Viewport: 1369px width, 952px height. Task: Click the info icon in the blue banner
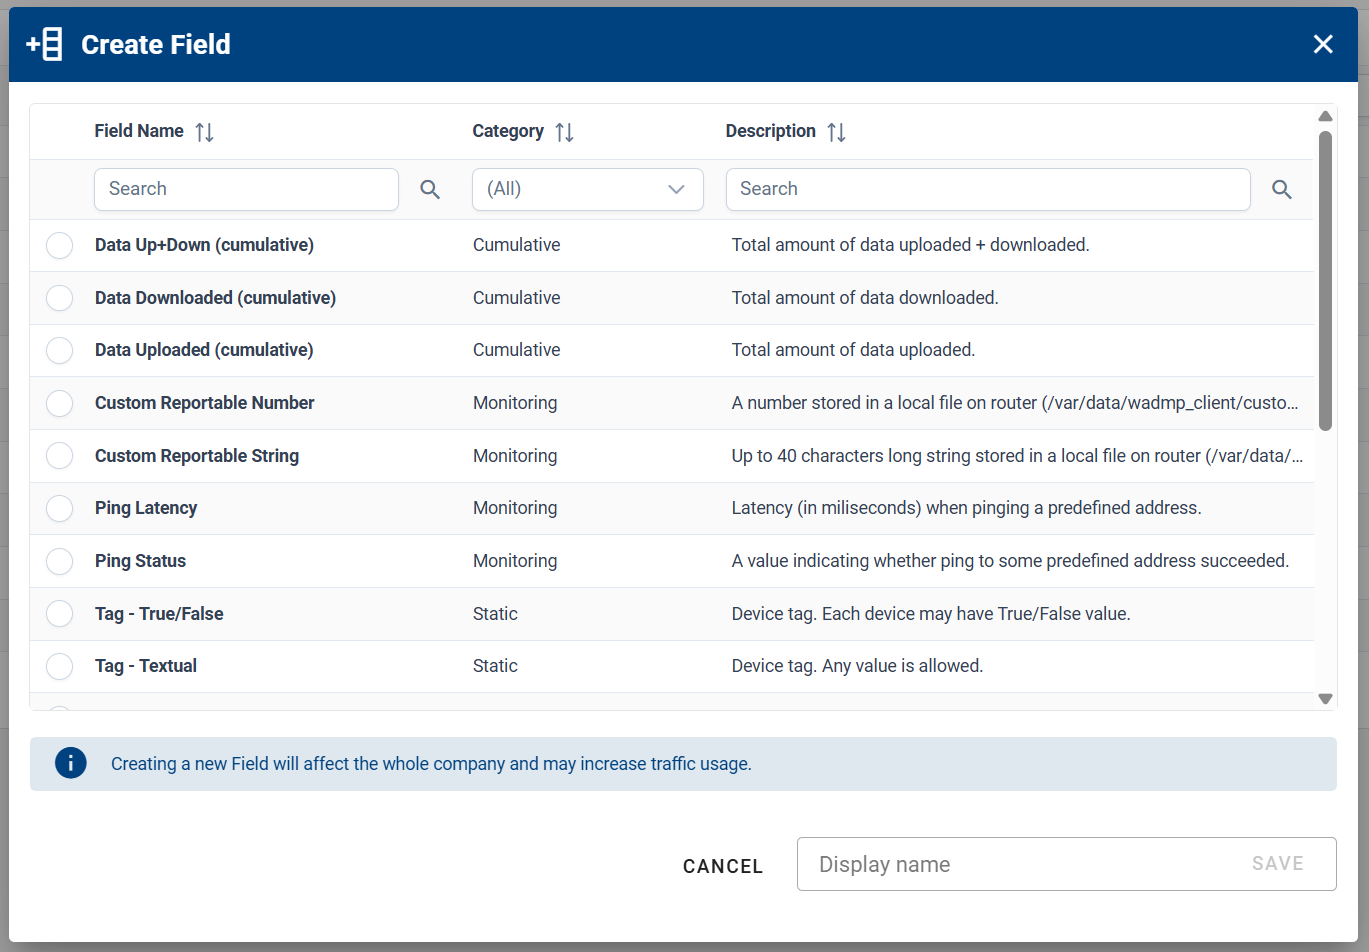(71, 763)
